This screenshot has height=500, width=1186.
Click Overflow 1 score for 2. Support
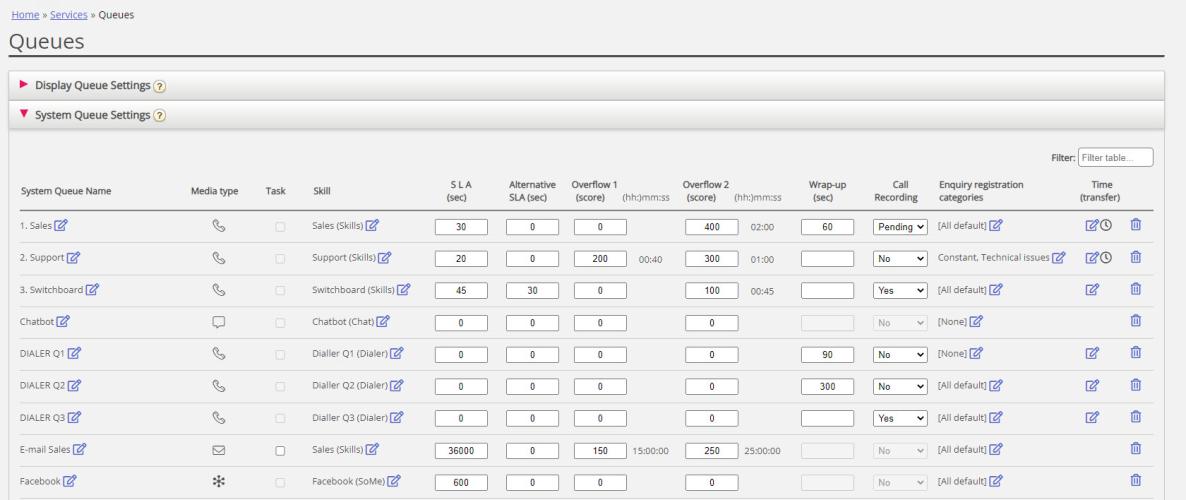point(601,259)
